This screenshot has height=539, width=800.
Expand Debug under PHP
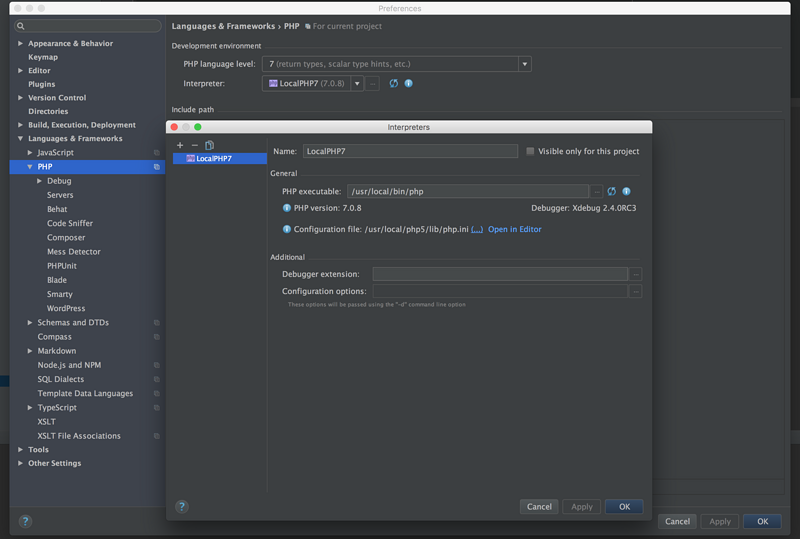39,181
